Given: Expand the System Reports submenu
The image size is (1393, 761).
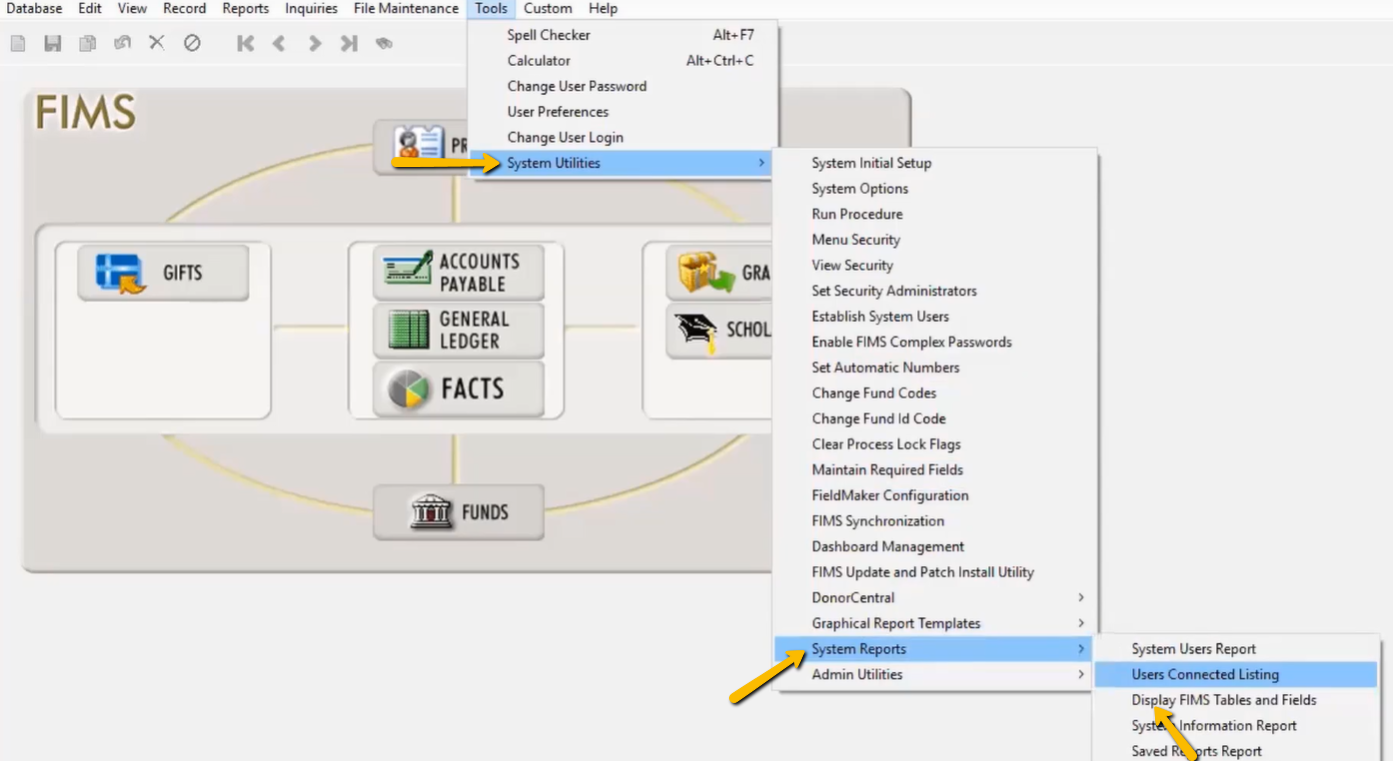Looking at the screenshot, I should (935, 649).
